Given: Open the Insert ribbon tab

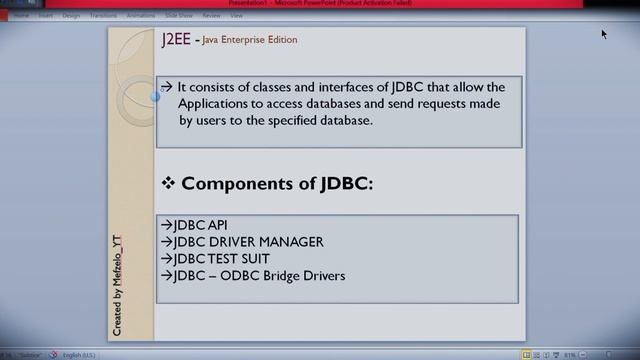Looking at the screenshot, I should tap(46, 16).
